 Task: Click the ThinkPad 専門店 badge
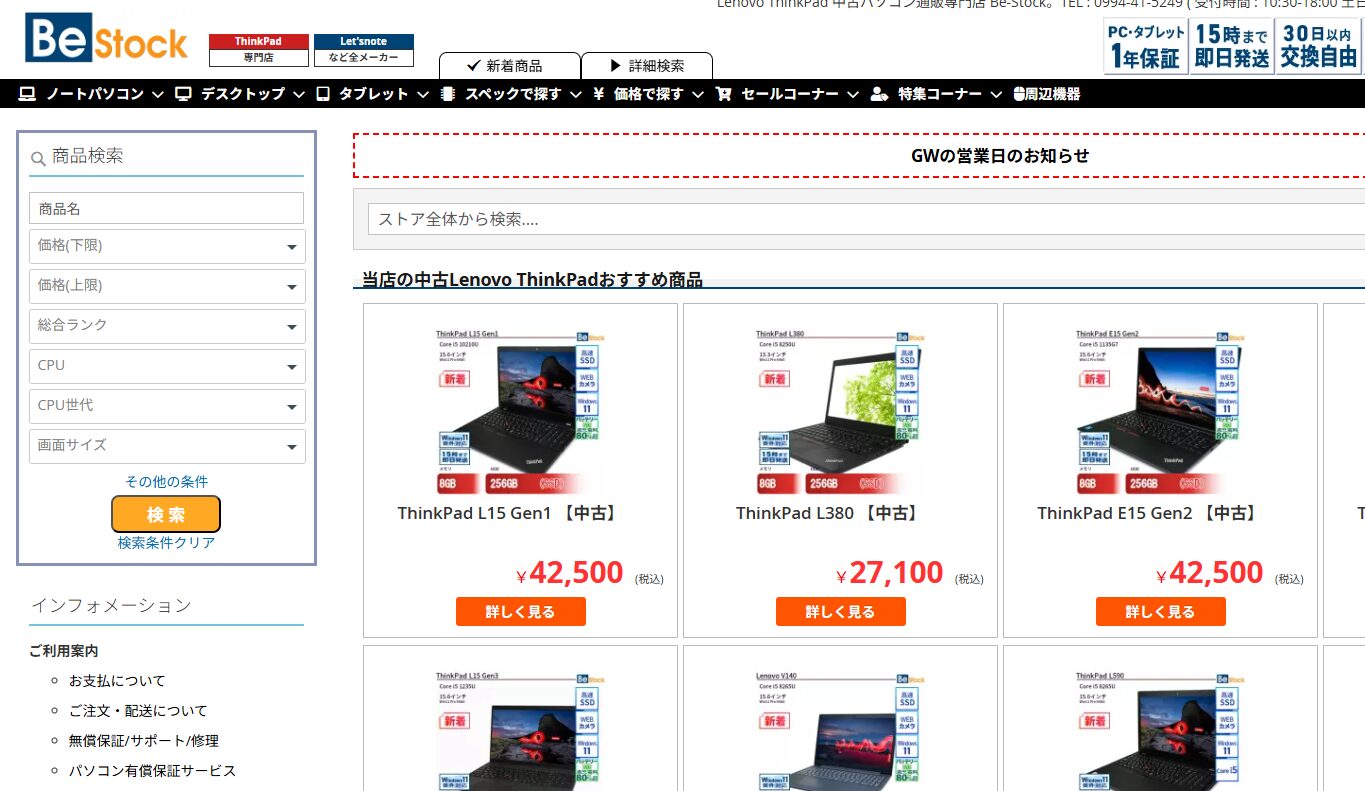pyautogui.click(x=259, y=50)
